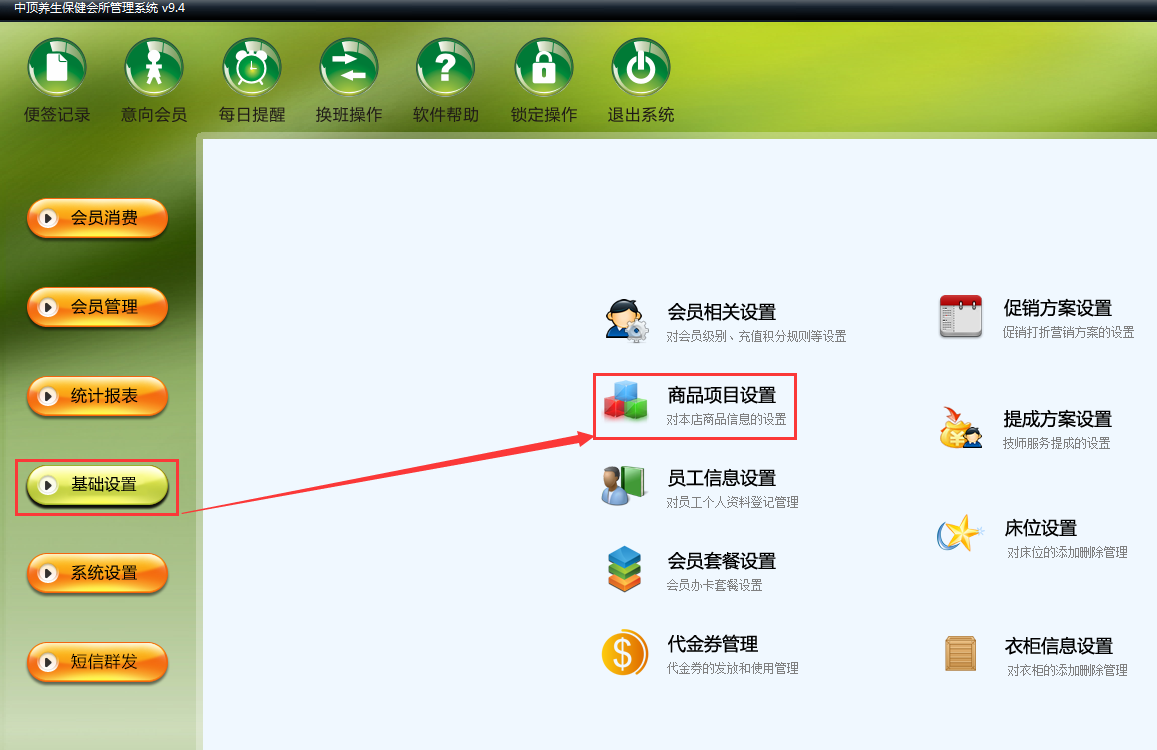Open 短信群发 sidebar button
The width and height of the screenshot is (1157, 750).
[x=97, y=662]
